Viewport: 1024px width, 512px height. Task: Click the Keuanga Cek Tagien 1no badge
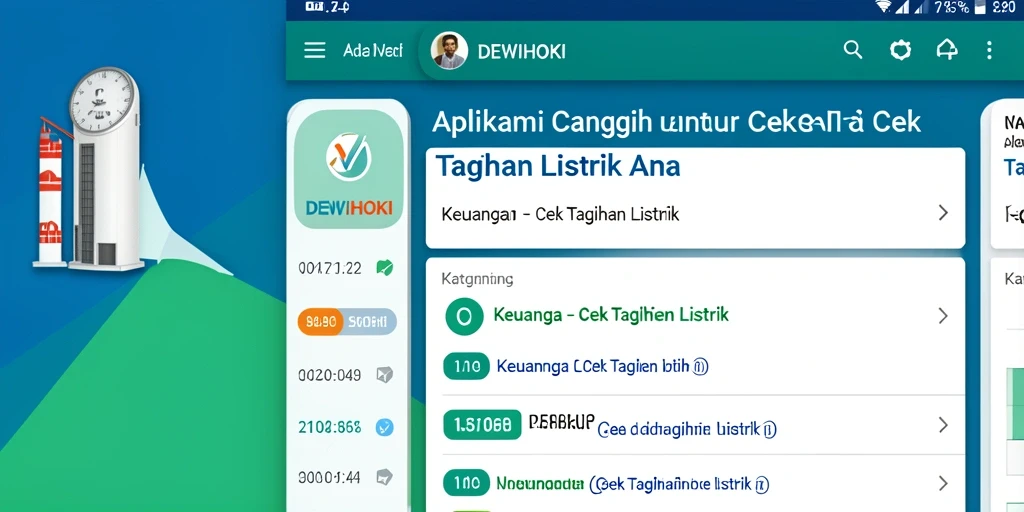point(466,366)
